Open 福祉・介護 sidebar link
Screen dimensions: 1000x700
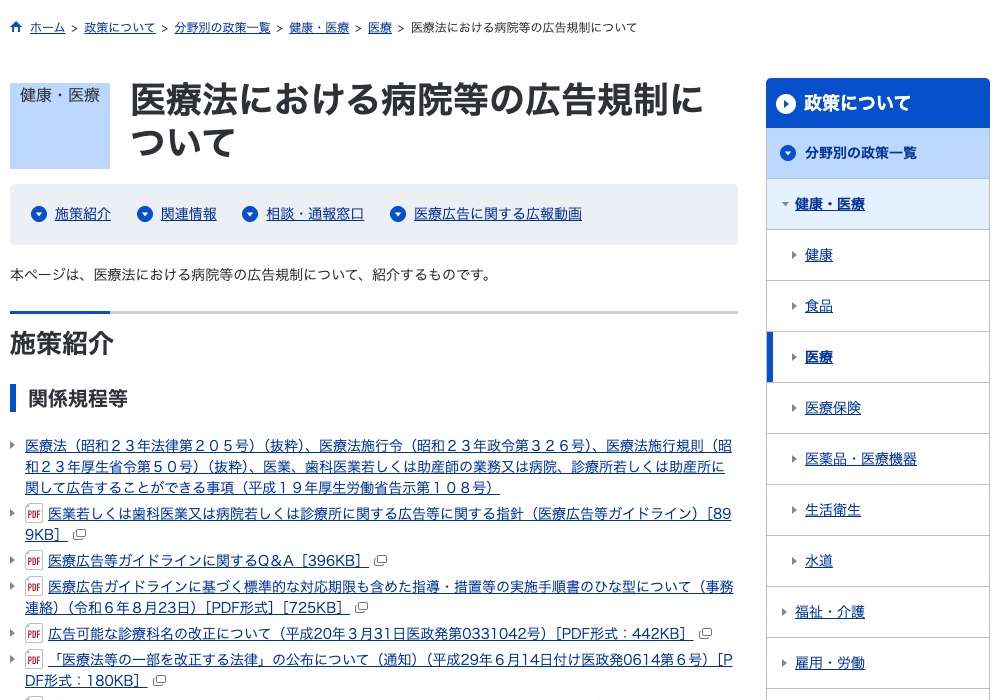tap(830, 612)
